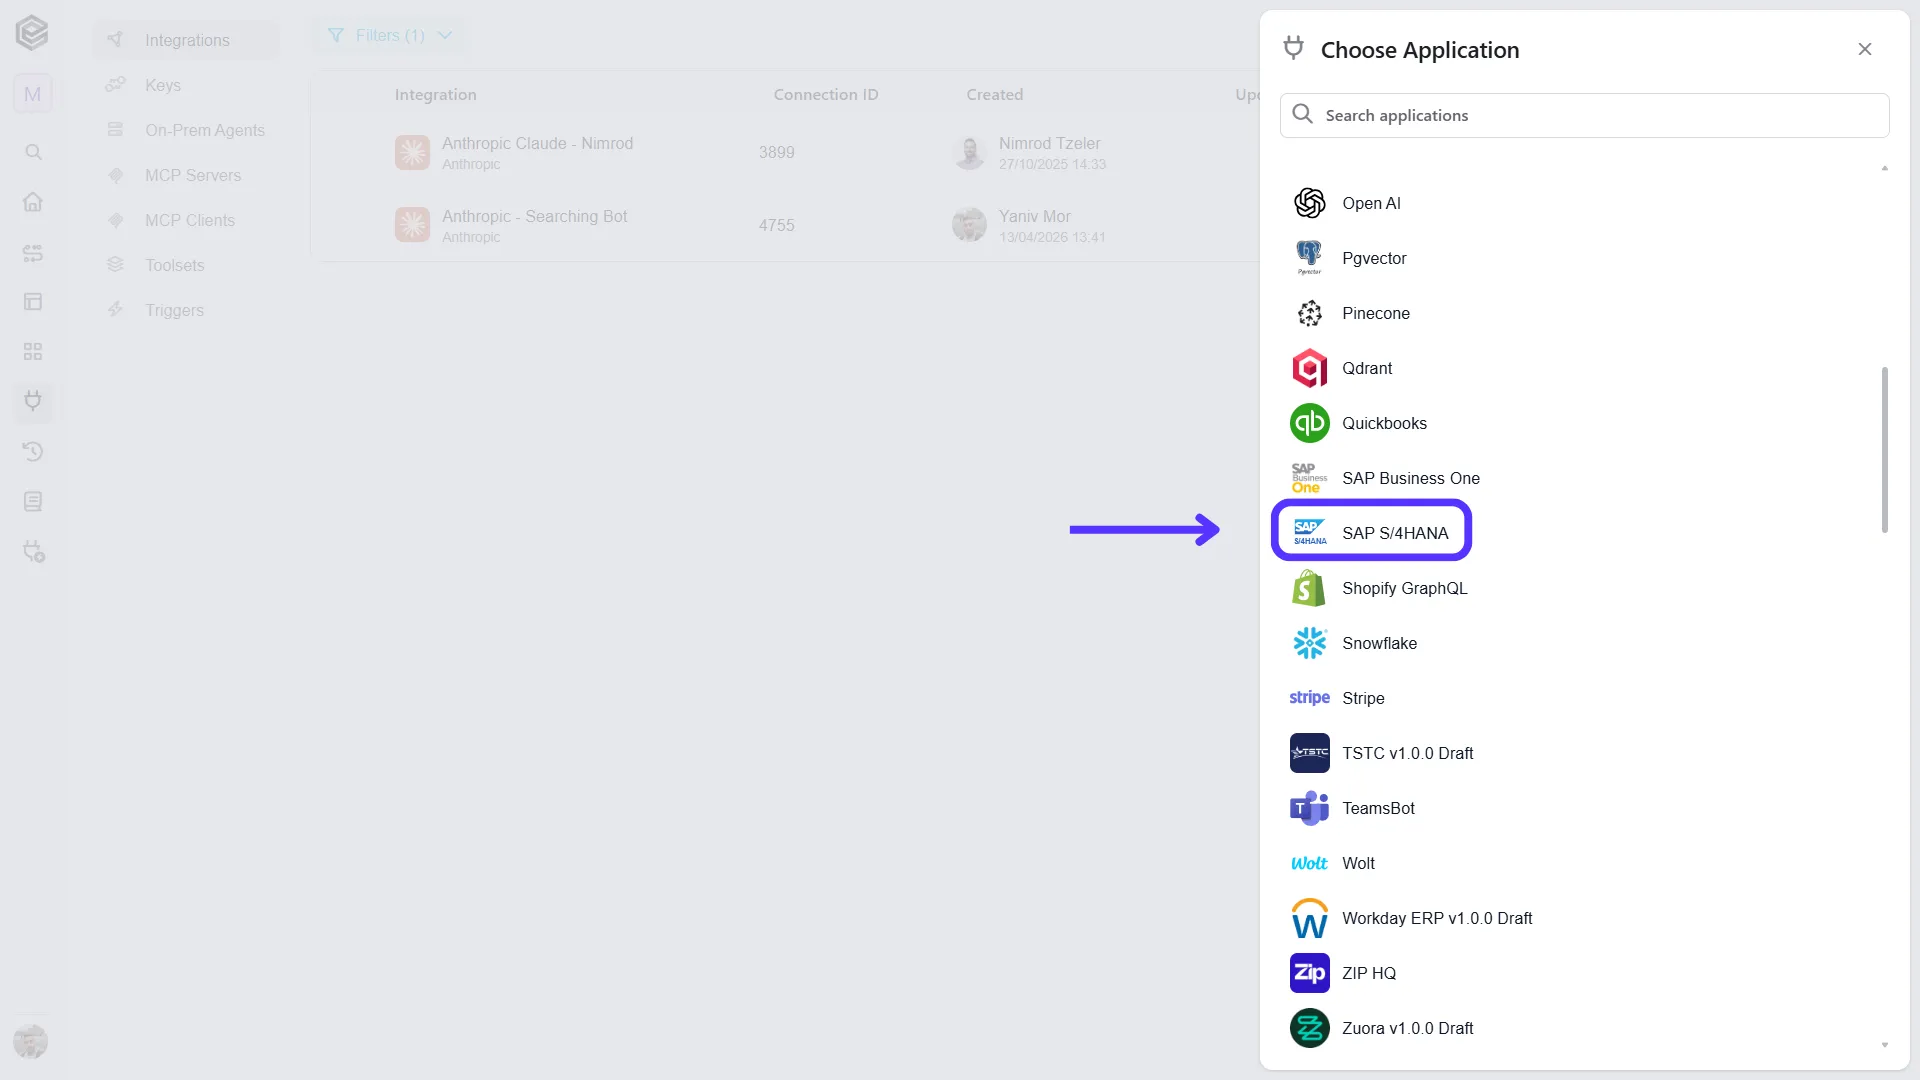Pick the SAP S/4HANA logo icon
Screen dimensions: 1920x1080
coord(1309,533)
